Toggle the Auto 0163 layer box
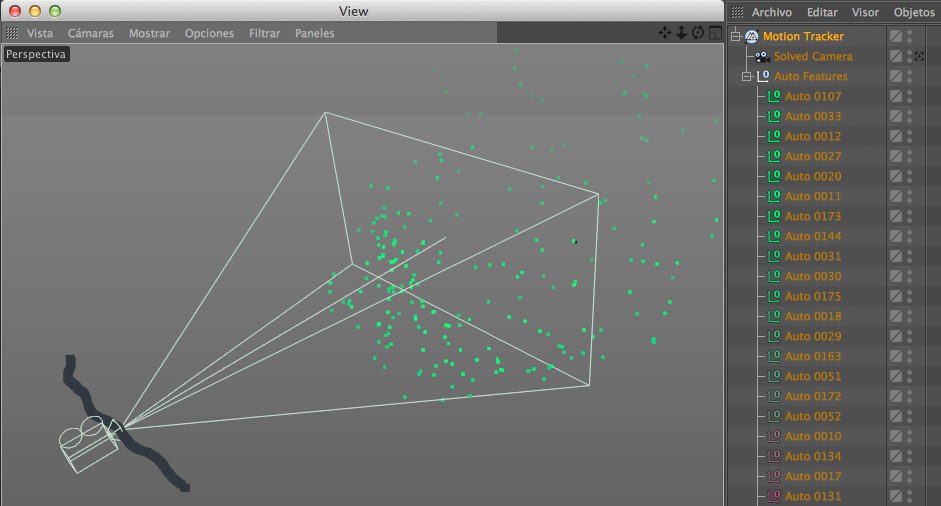This screenshot has height=506, width=941. coord(896,356)
